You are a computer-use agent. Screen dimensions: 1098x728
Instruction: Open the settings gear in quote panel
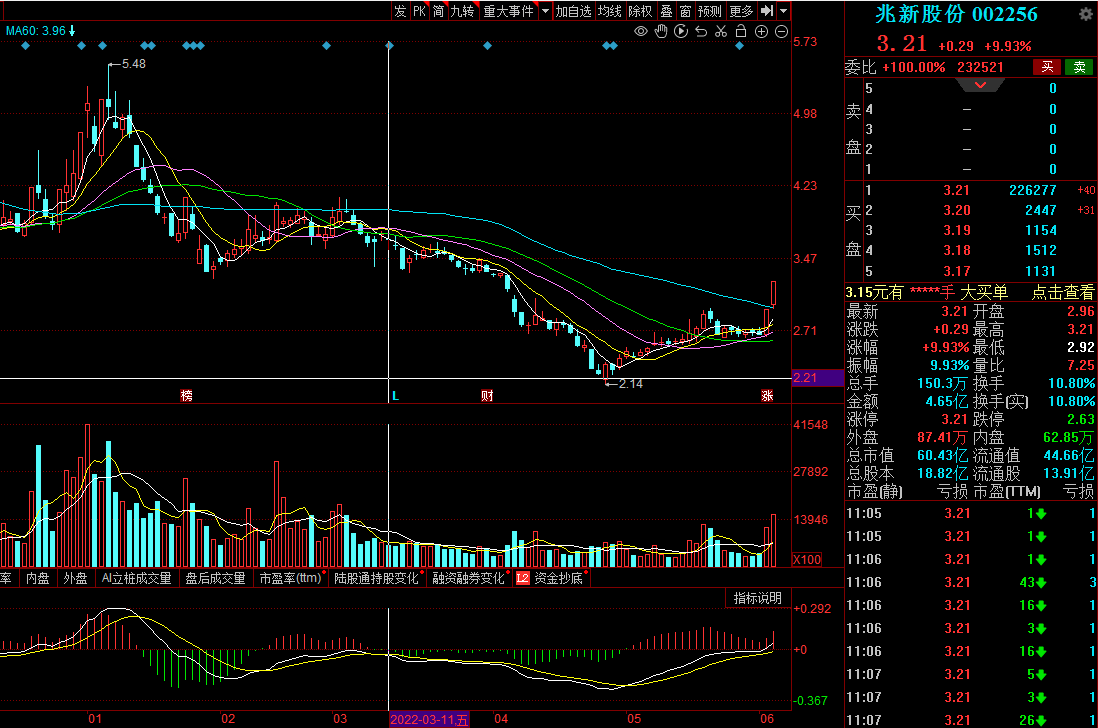pos(1086,14)
